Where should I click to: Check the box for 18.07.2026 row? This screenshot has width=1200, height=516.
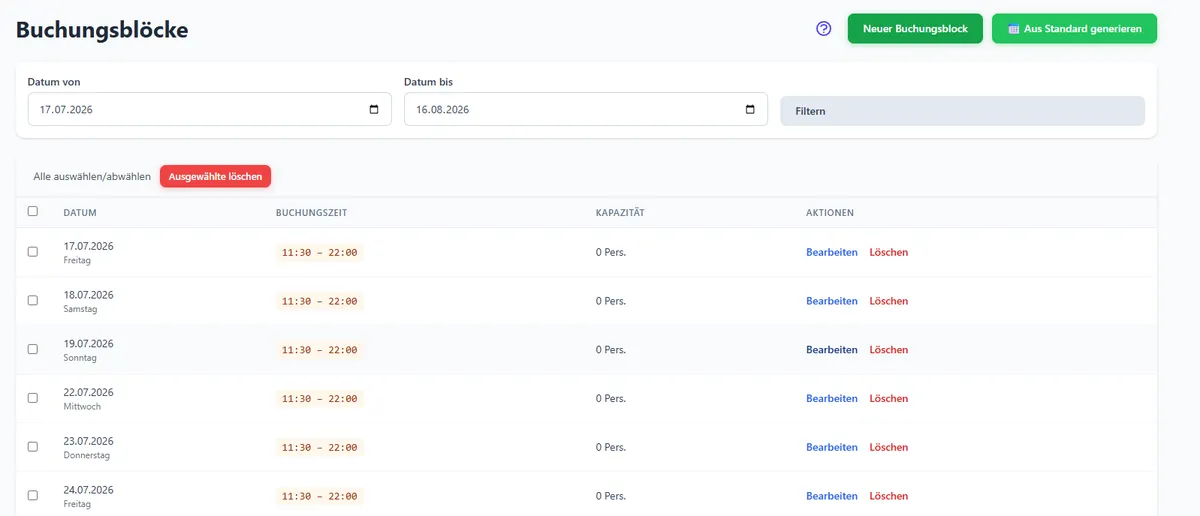(33, 300)
